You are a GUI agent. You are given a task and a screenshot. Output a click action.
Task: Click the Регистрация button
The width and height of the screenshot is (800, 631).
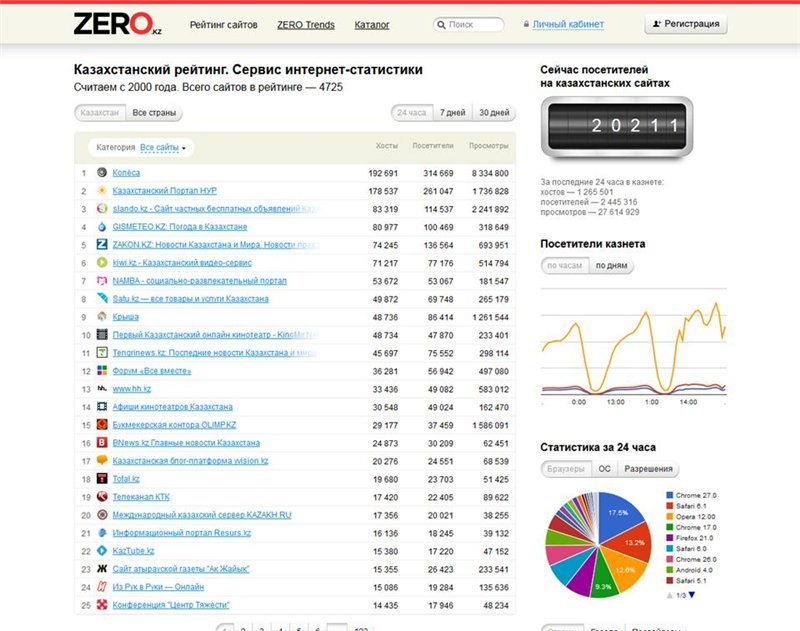pyautogui.click(x=686, y=24)
